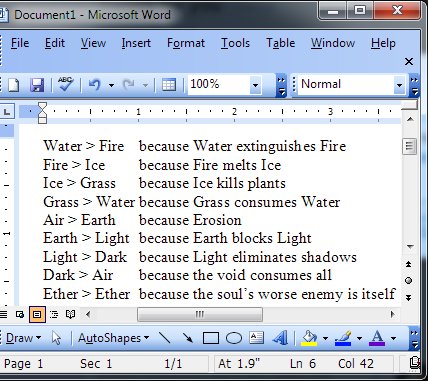Select the Line drawing tool
428x381 pixels.
[164, 338]
